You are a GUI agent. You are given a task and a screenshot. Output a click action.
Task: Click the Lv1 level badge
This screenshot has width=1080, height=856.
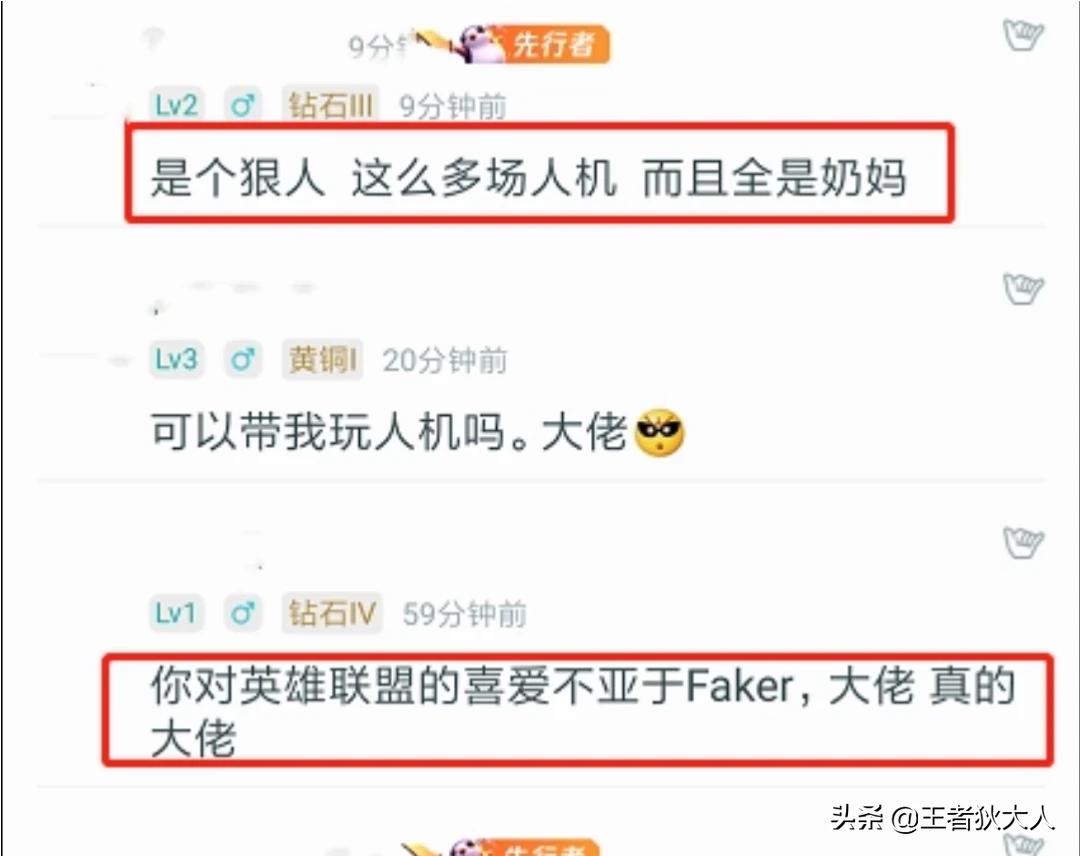[176, 613]
